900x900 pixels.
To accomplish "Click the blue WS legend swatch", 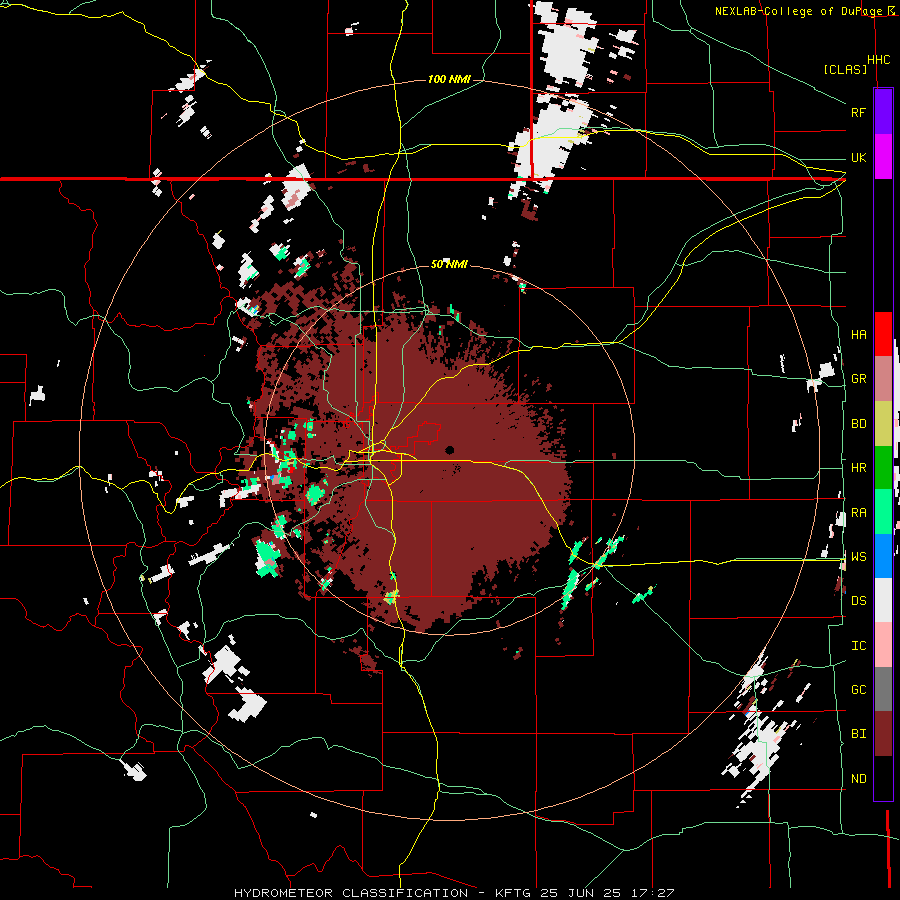I will [883, 556].
